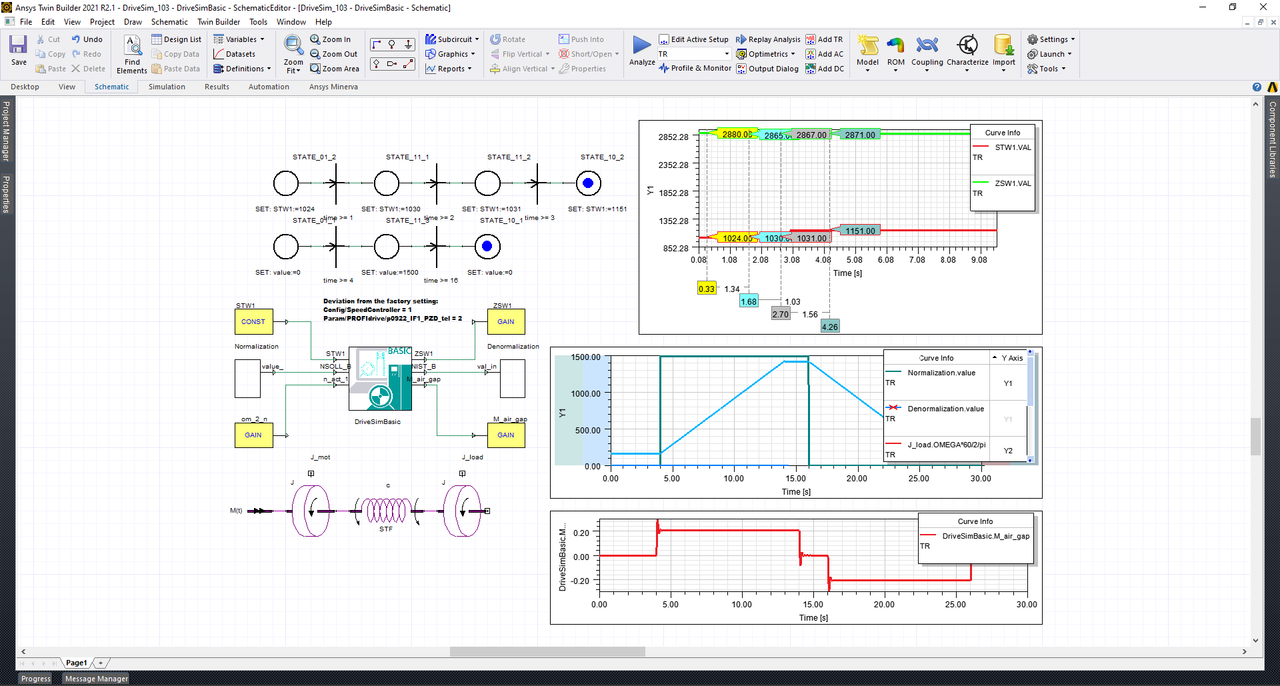
Task: Open the Twin Builder menu
Action: (x=219, y=21)
